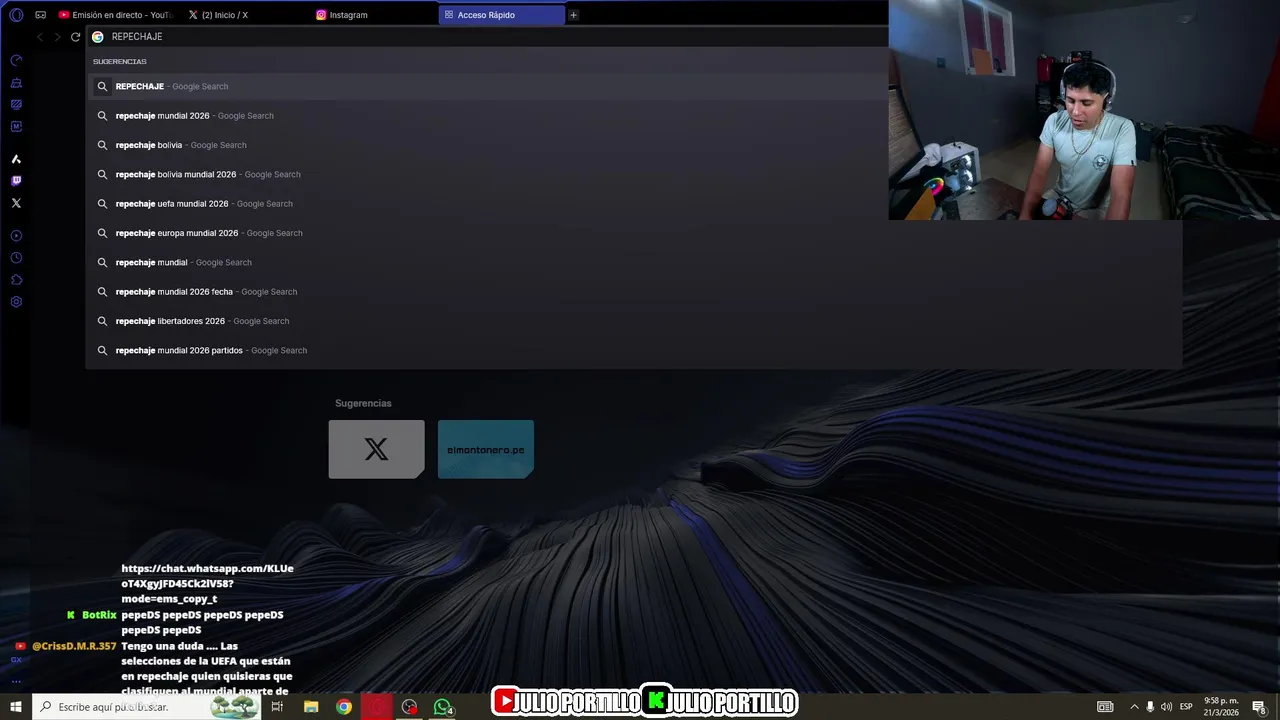1280x720 pixels.
Task: Switch to the Inicio / X tab
Action: coord(244,15)
